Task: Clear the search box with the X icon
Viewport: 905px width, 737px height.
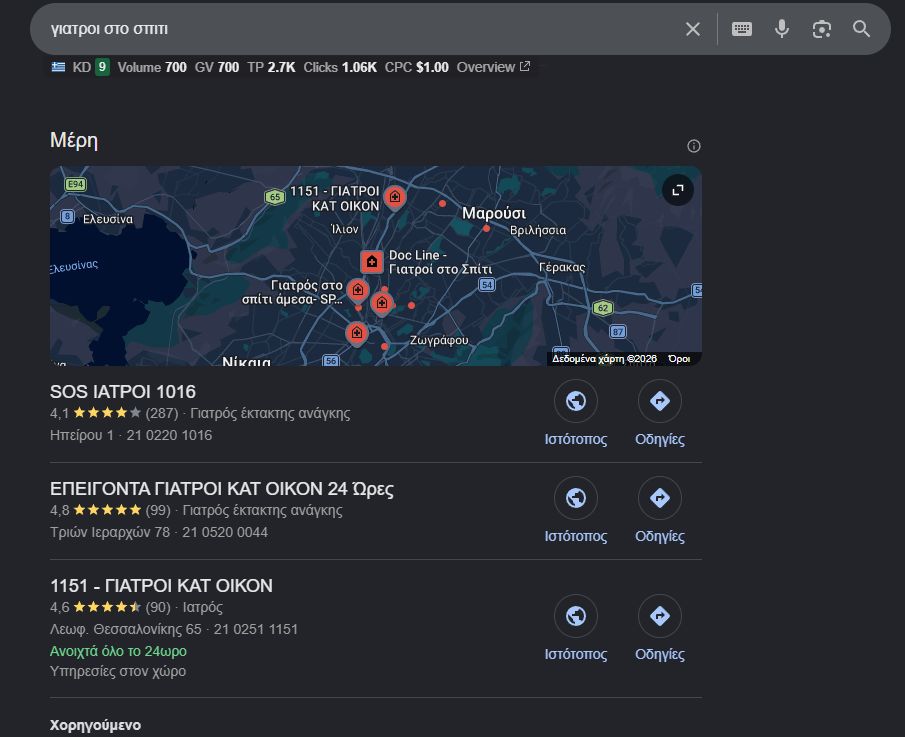Action: [x=693, y=29]
